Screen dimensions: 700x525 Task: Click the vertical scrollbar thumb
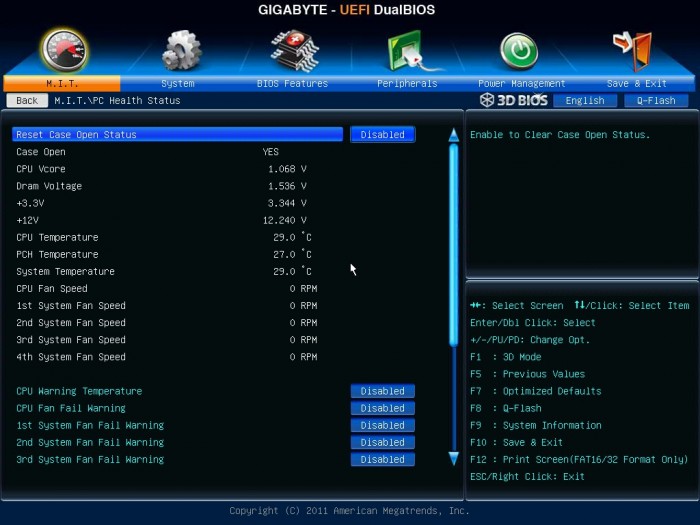pos(454,245)
